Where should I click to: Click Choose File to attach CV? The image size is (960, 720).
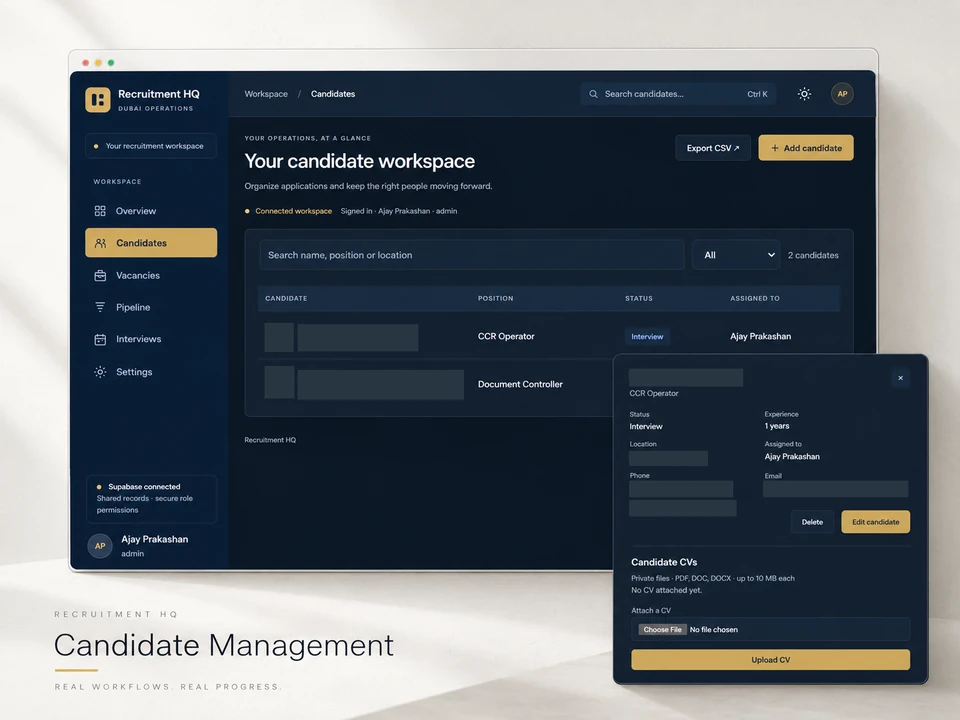(662, 629)
